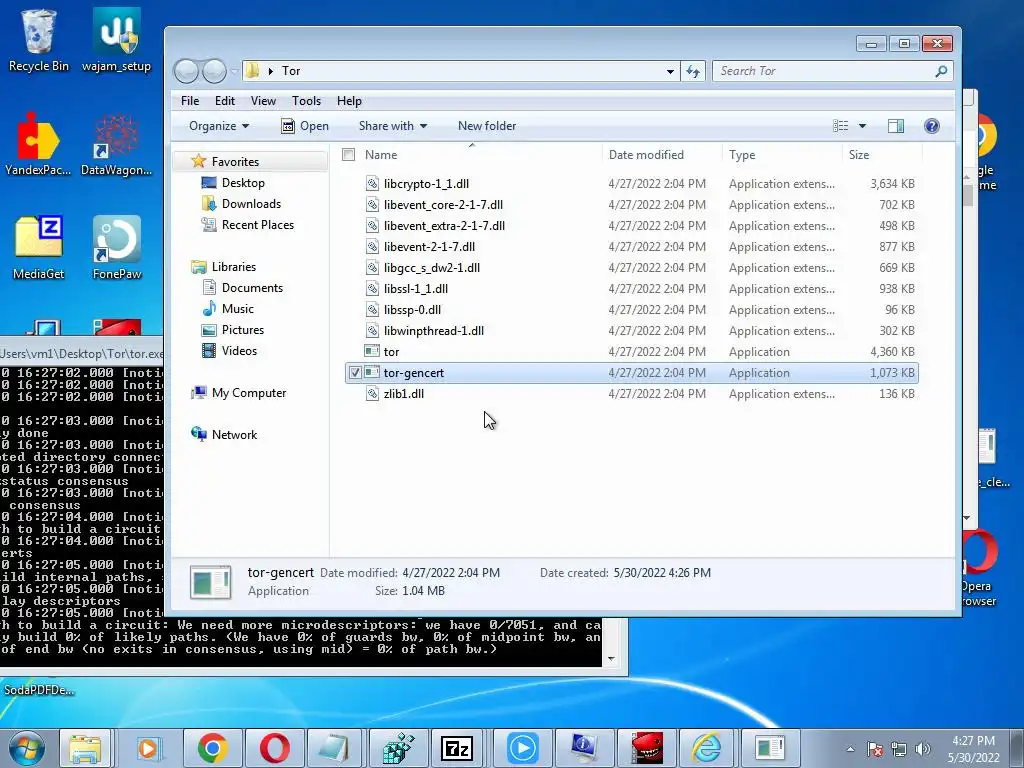Open Windows Explorer from the taskbar
Image resolution: width=1024 pixels, height=768 pixels.
point(85,748)
